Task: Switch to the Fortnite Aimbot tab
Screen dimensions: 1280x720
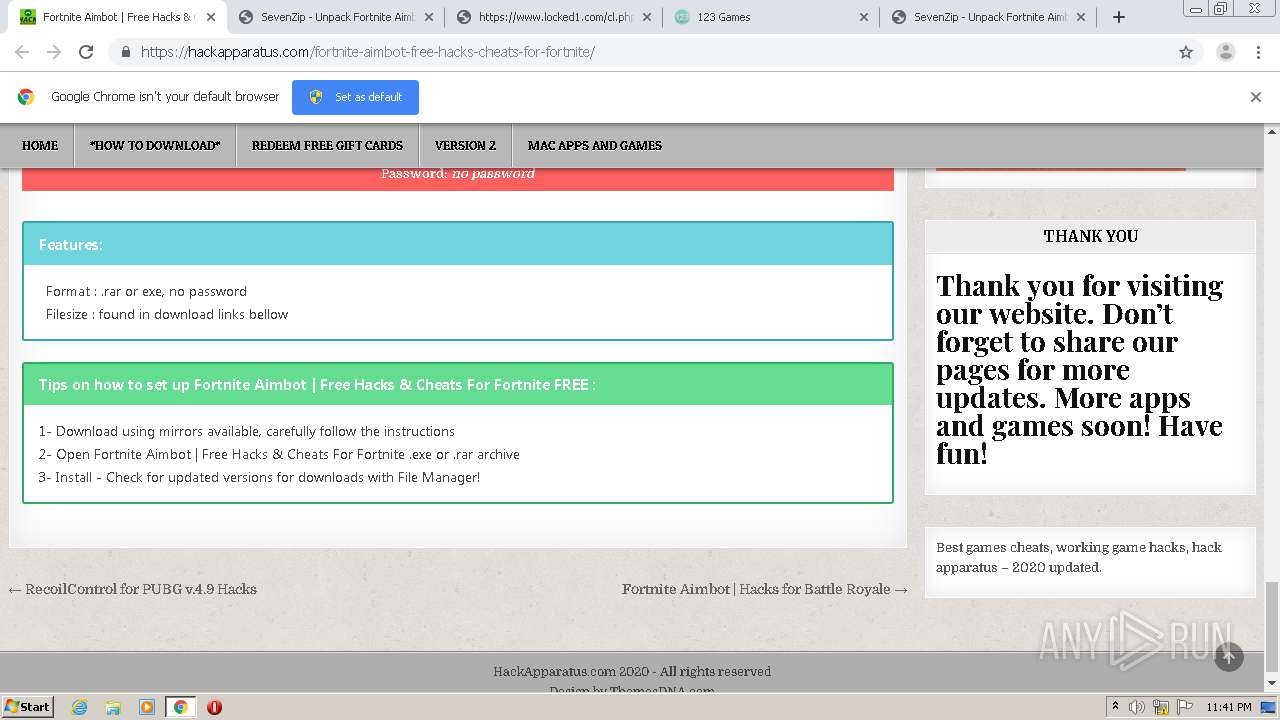Action: (x=118, y=17)
